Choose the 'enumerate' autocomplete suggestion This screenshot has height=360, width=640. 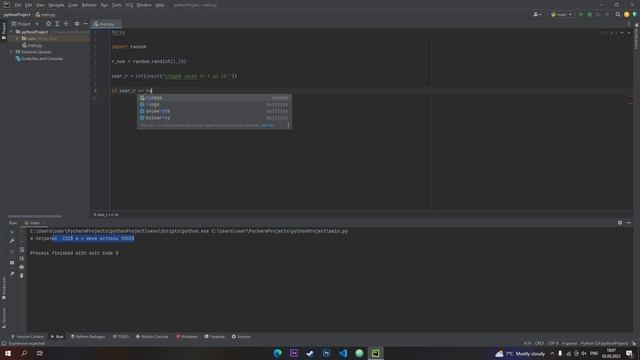[x=214, y=111]
